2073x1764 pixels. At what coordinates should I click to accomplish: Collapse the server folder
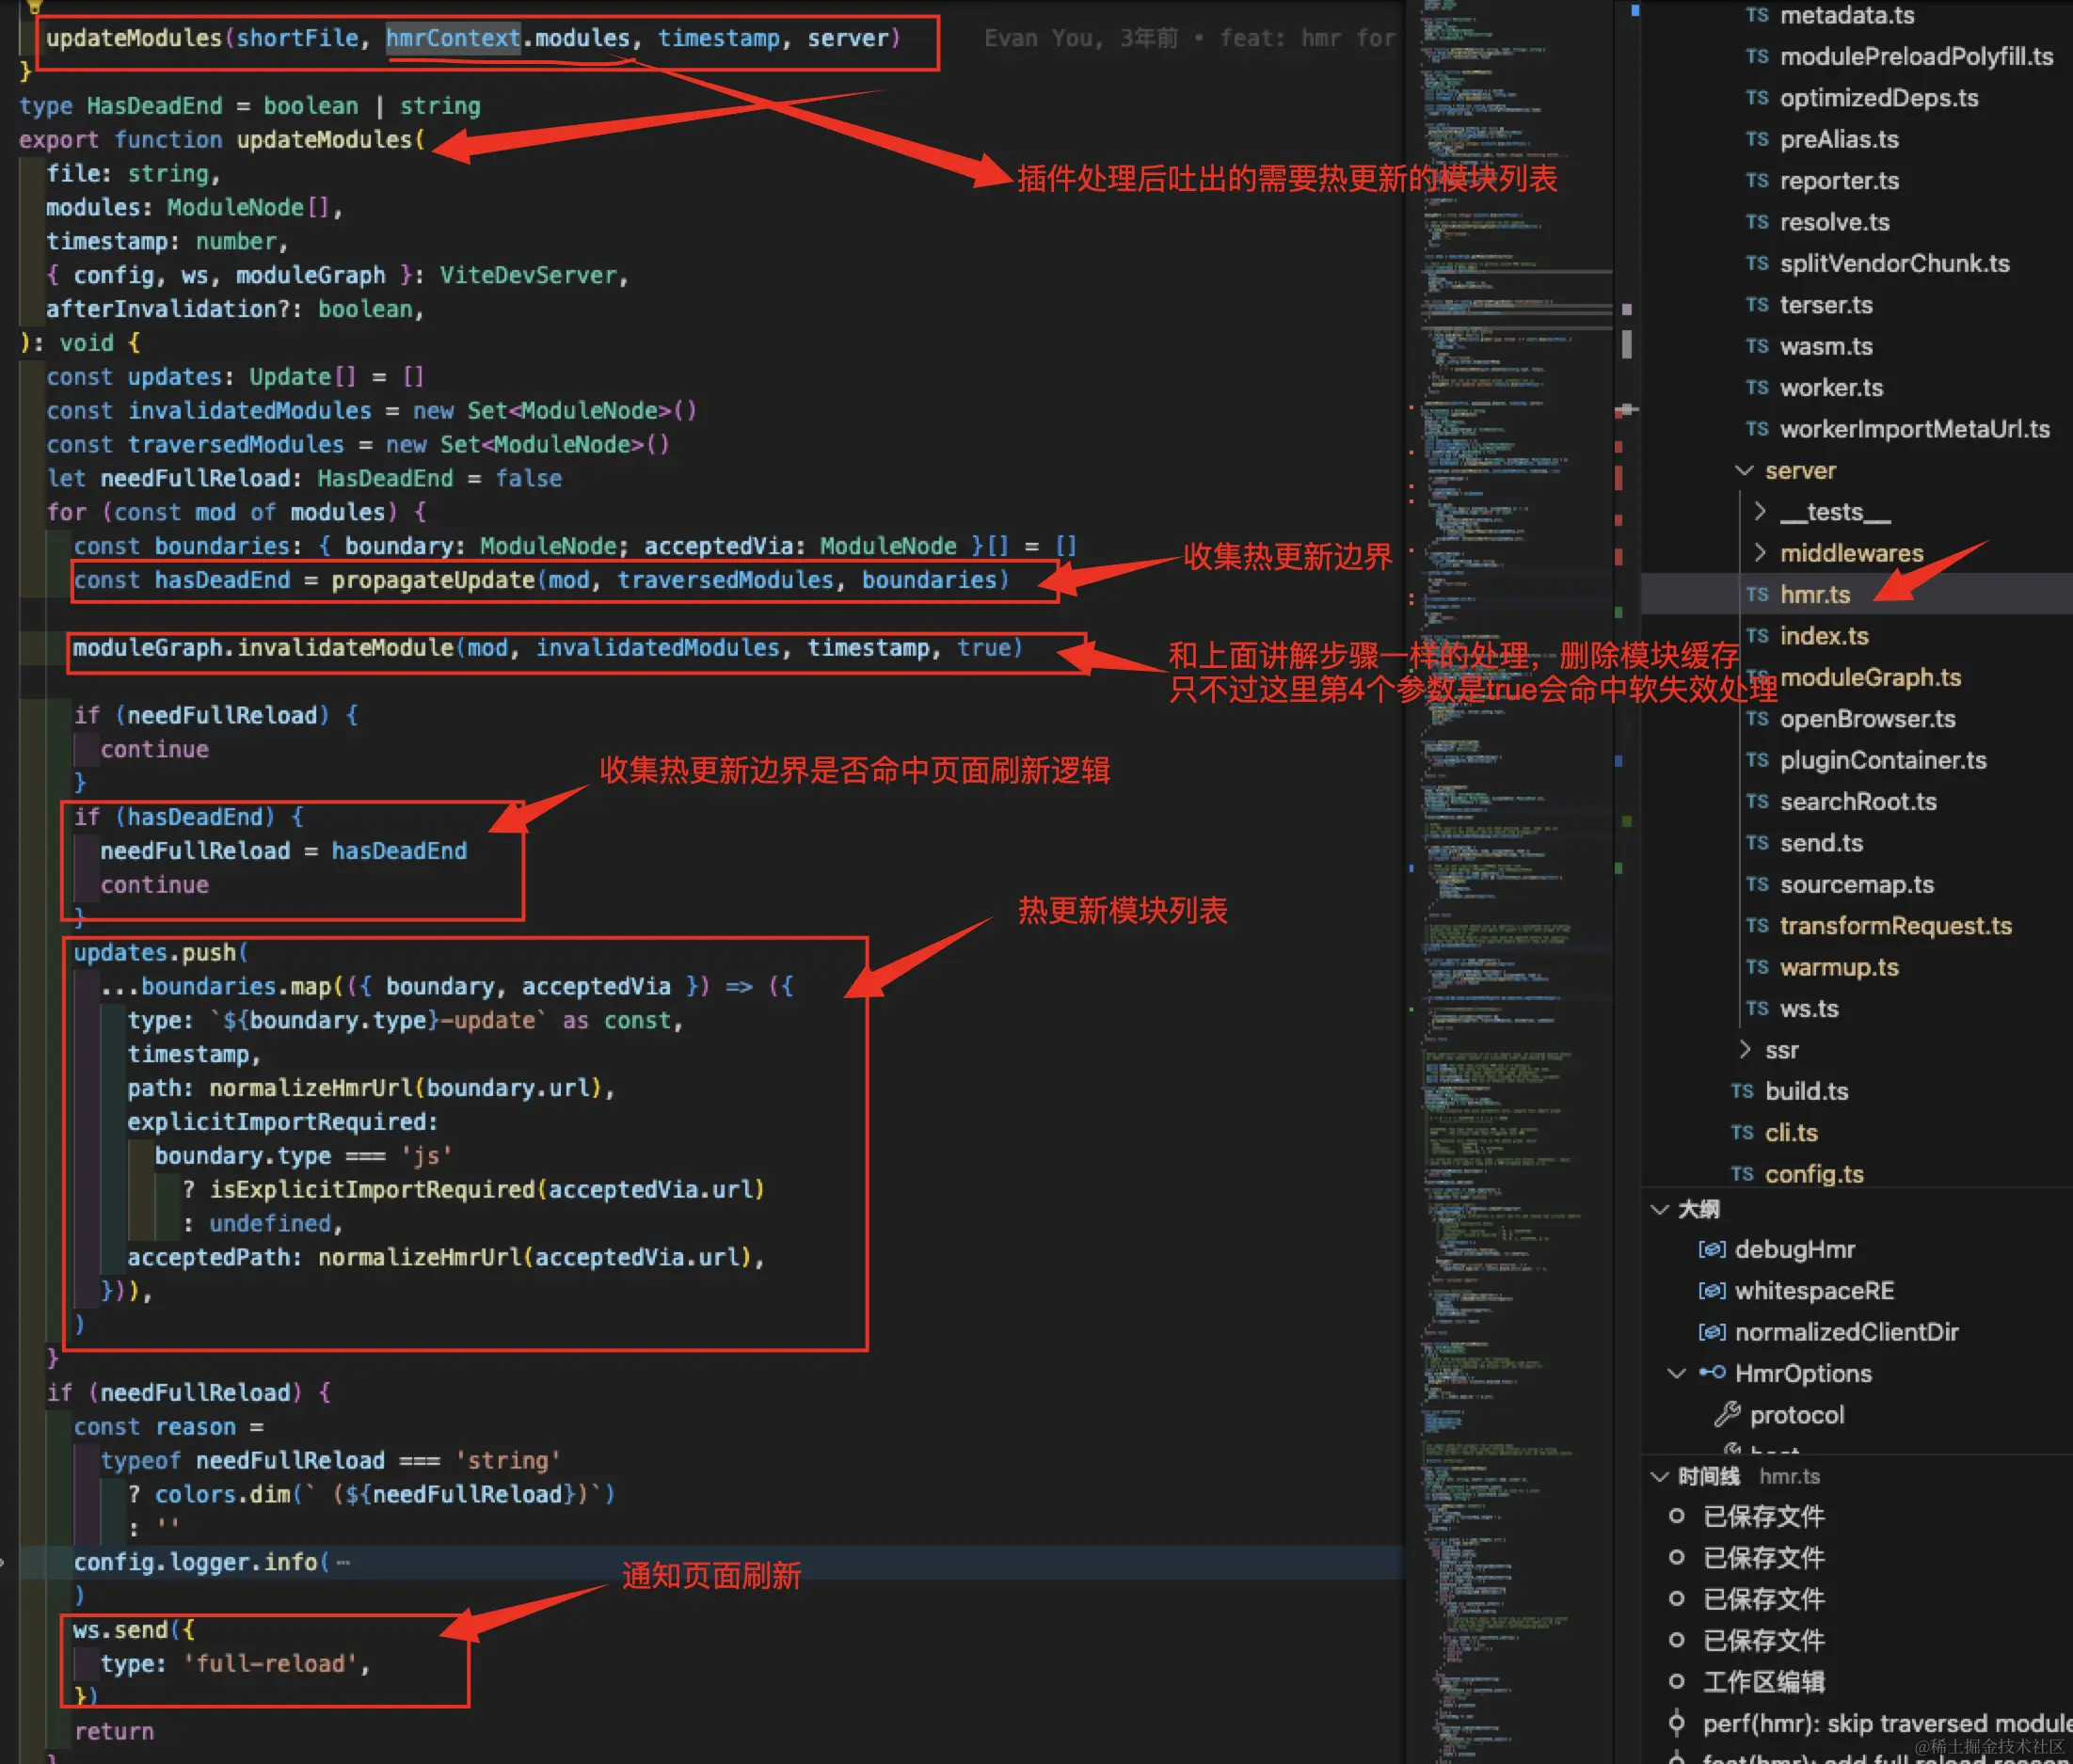(1745, 470)
